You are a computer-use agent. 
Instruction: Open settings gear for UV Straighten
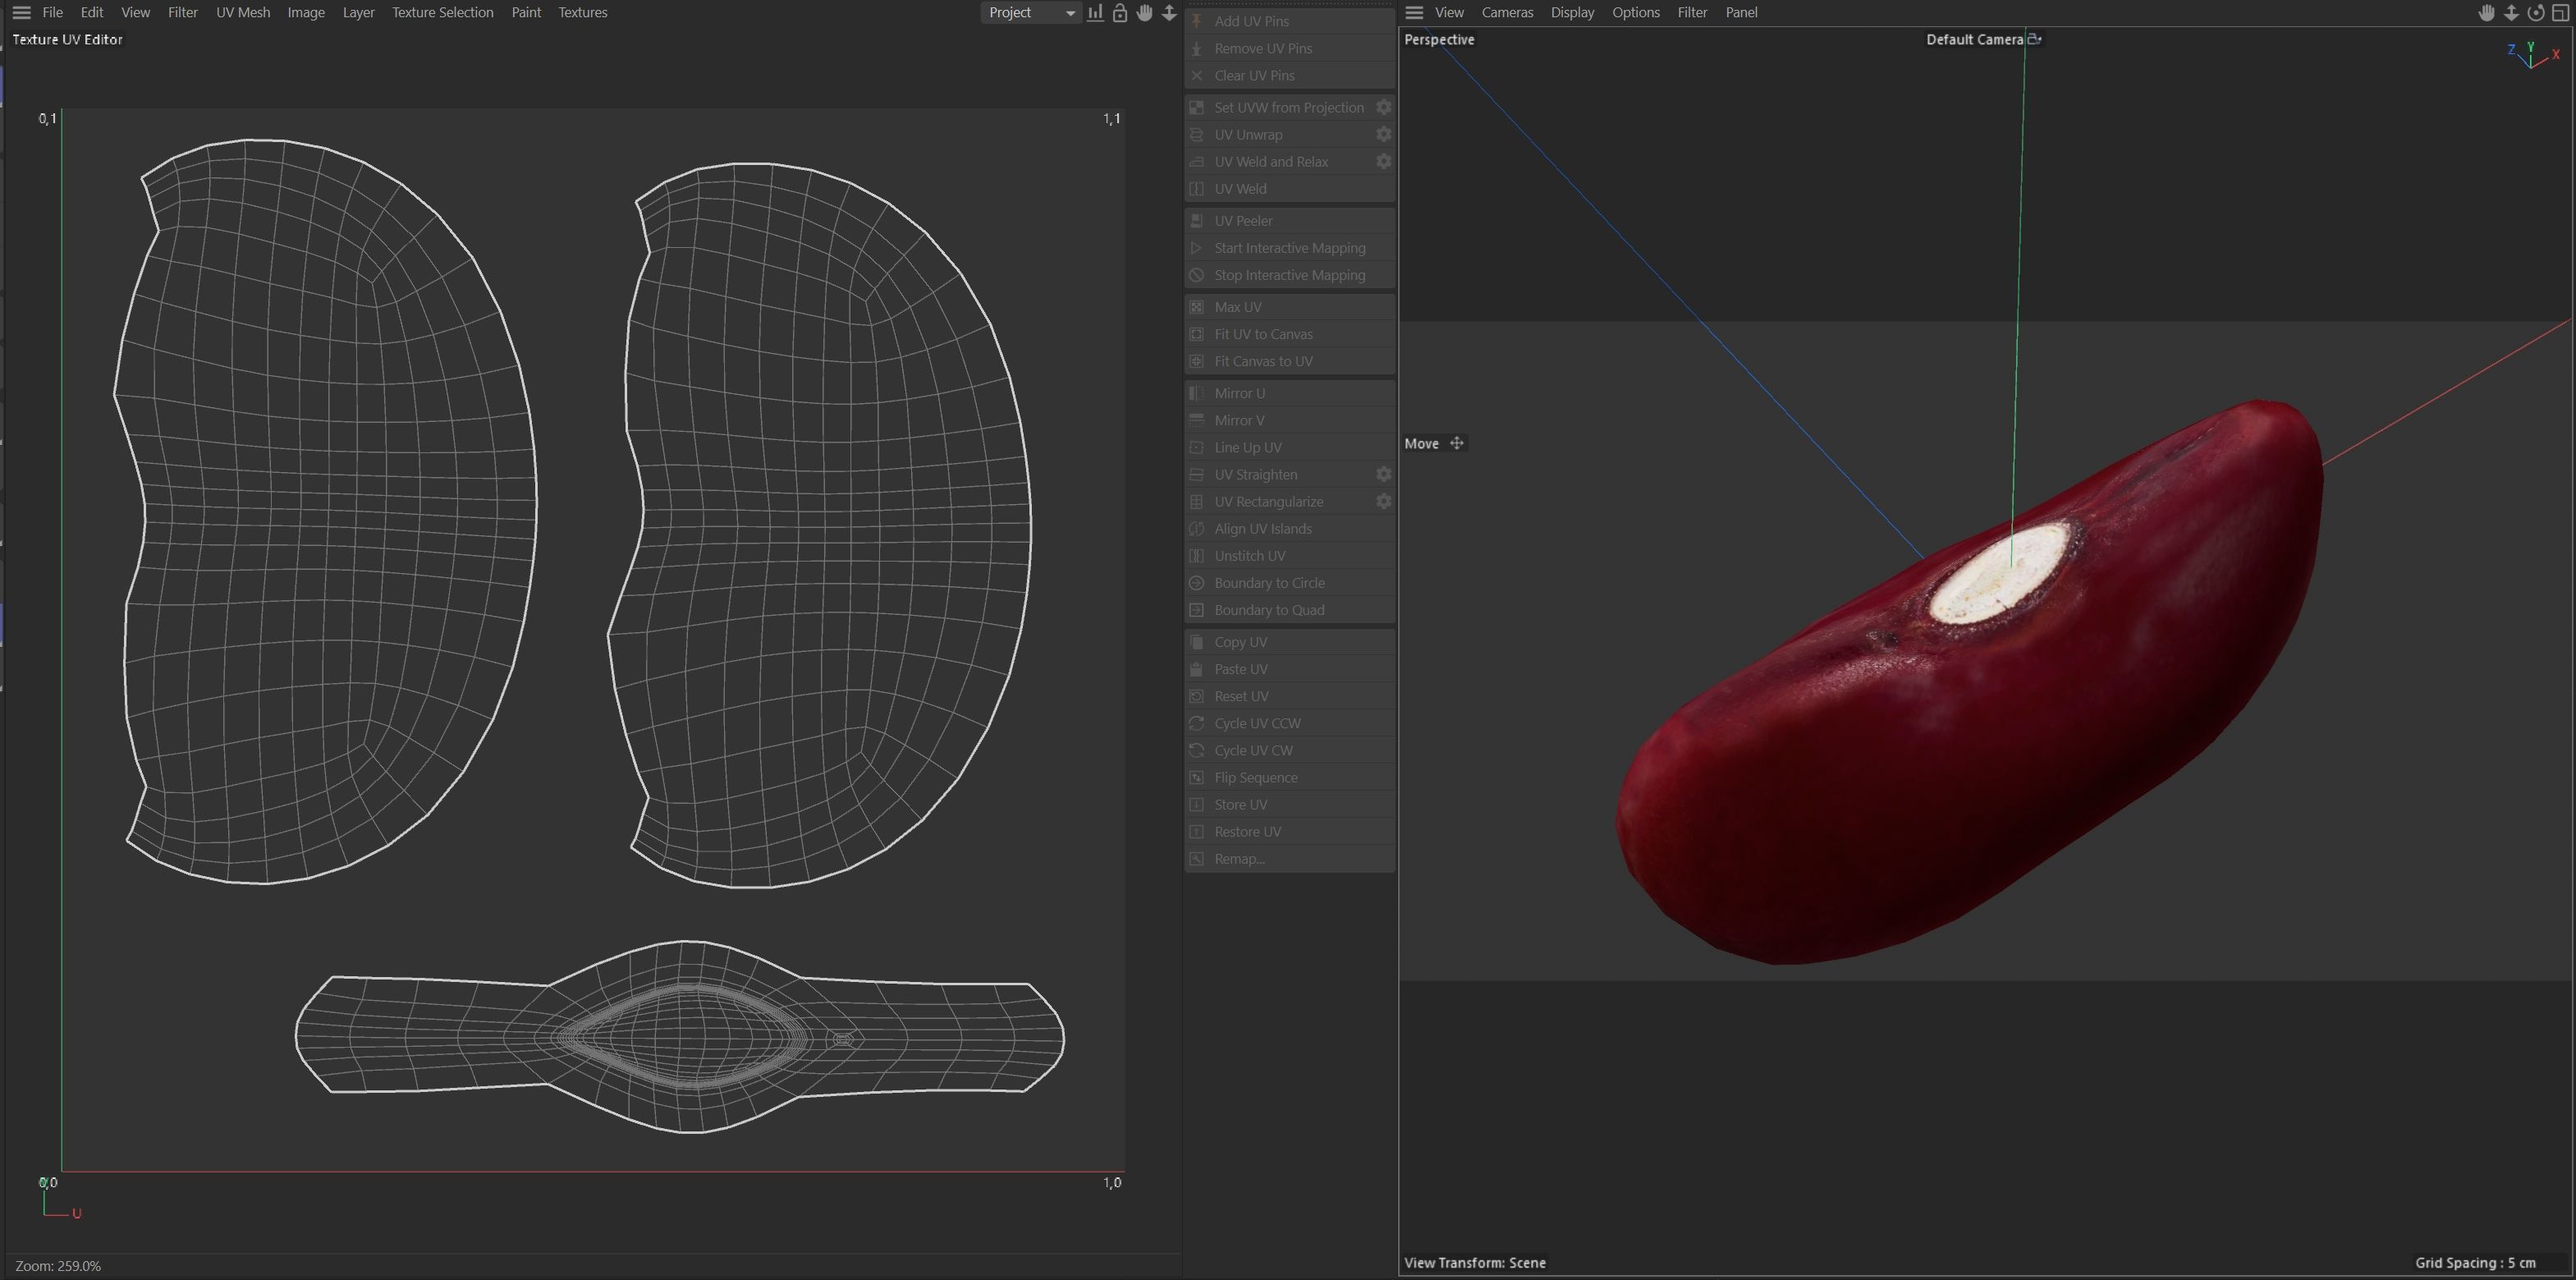pyautogui.click(x=1384, y=474)
